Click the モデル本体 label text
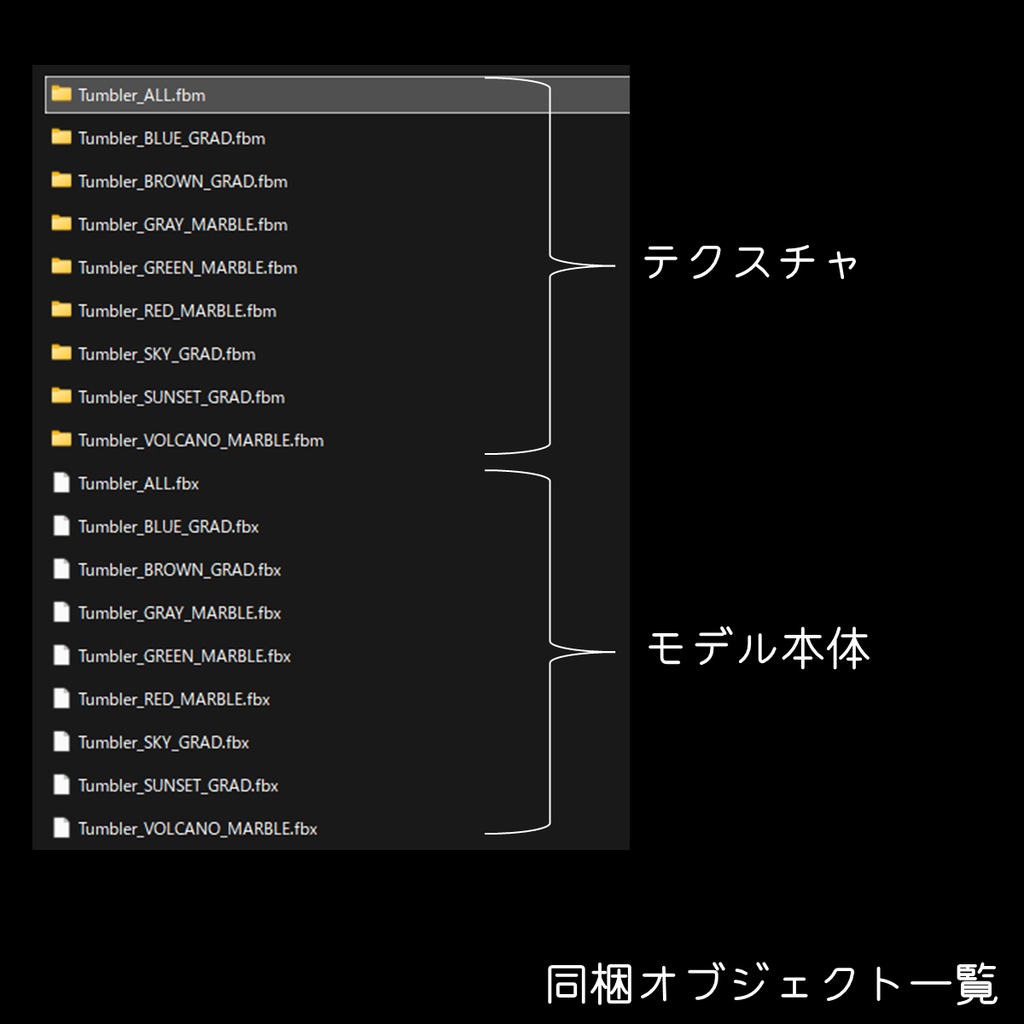1024x1024 pixels. point(757,647)
